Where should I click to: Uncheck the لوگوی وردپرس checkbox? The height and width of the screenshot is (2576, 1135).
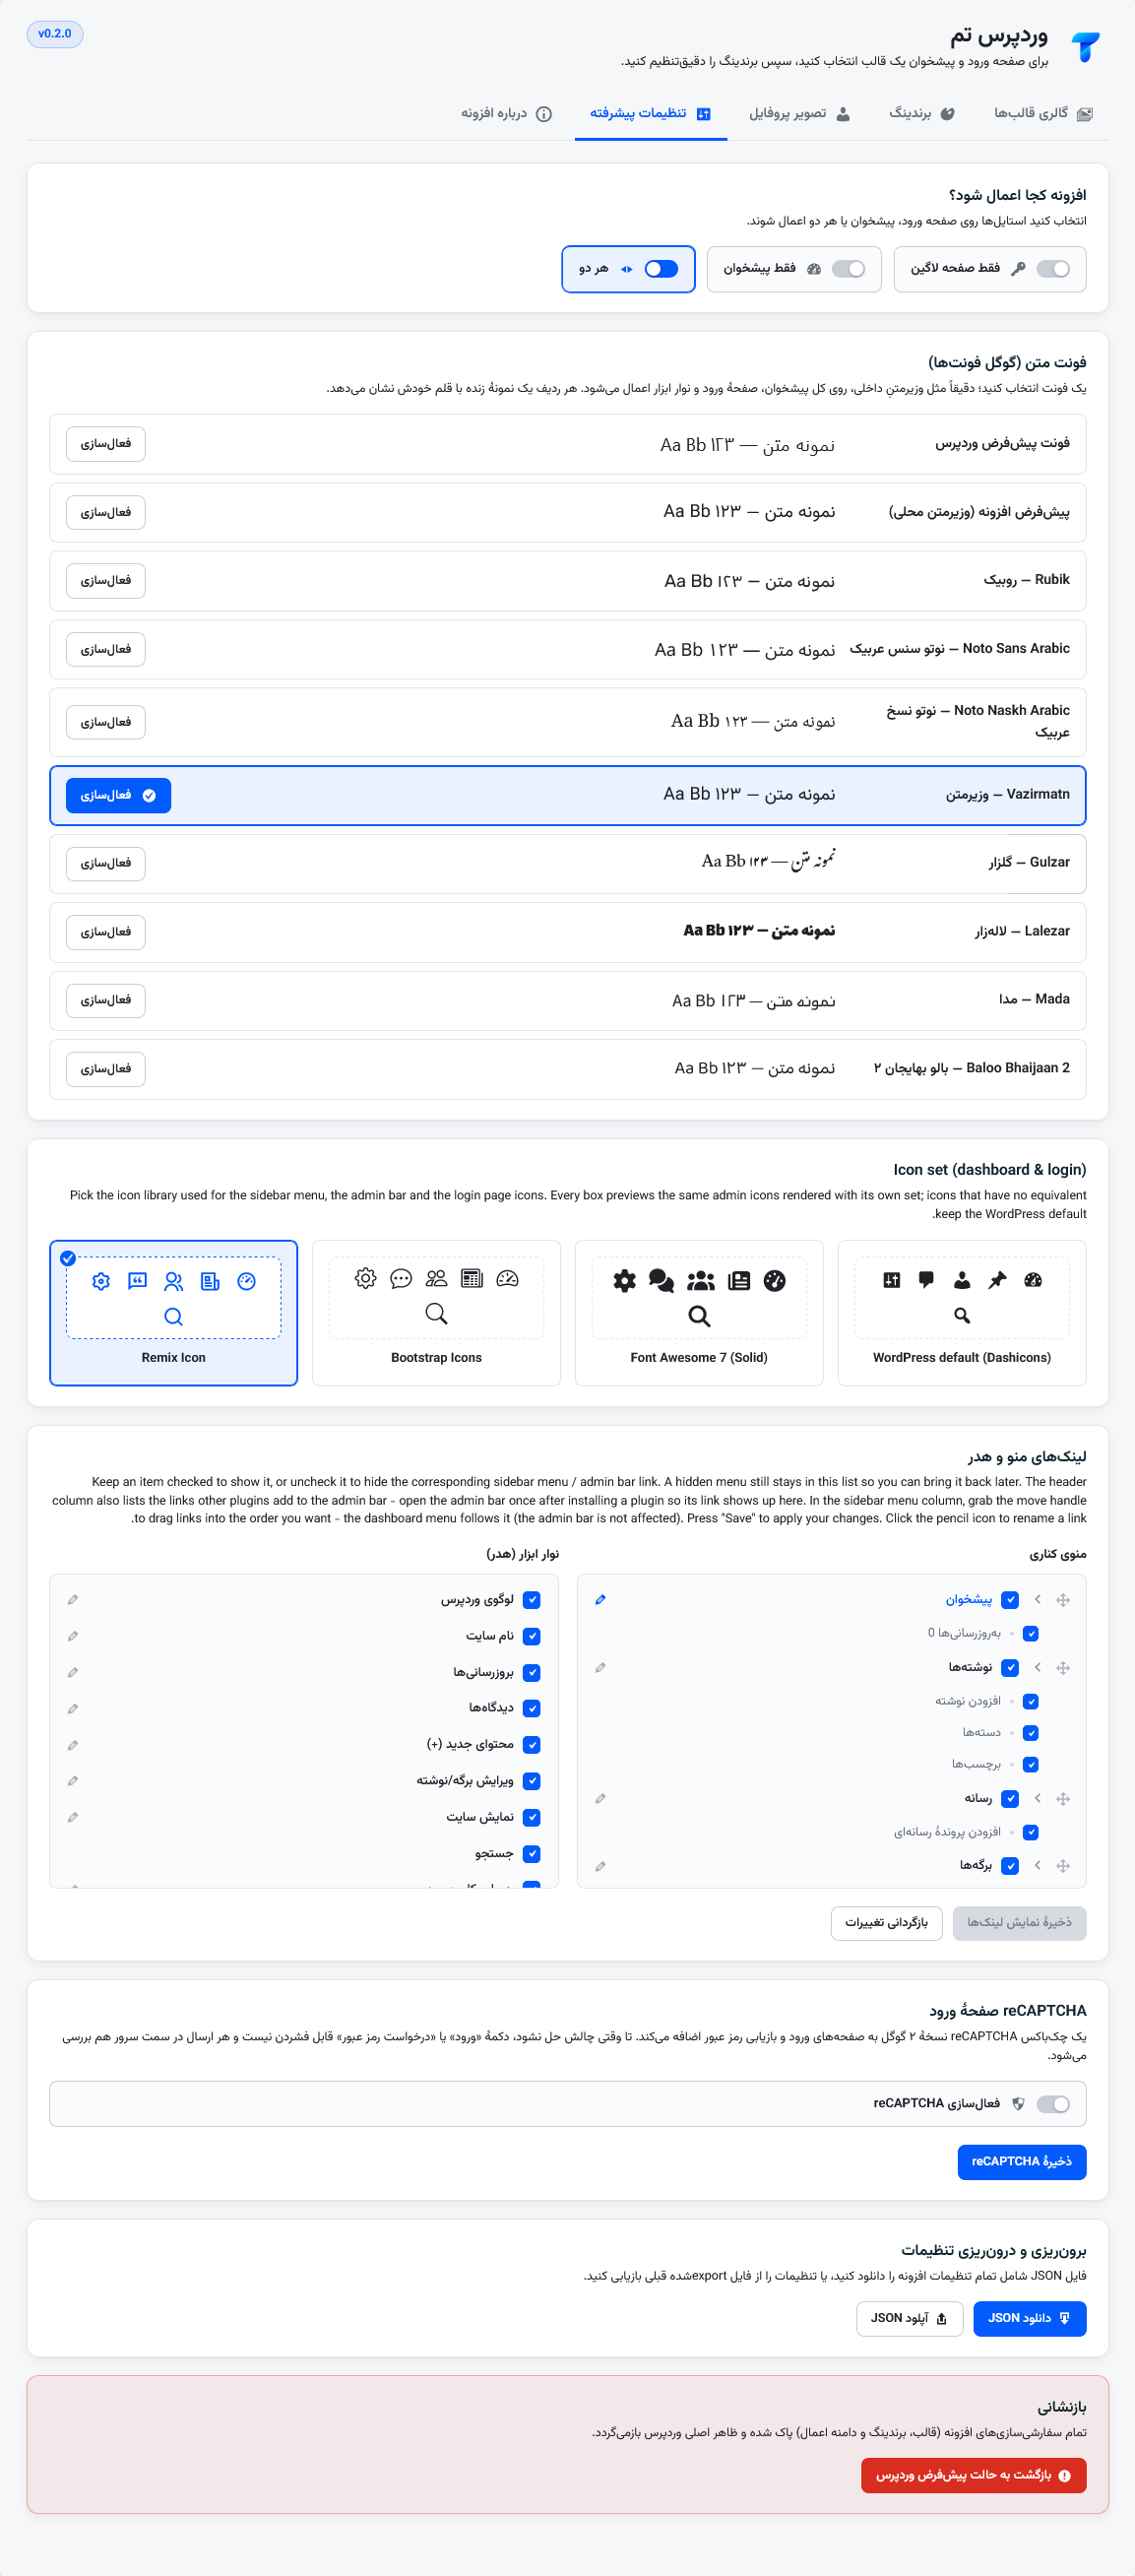tap(532, 1600)
